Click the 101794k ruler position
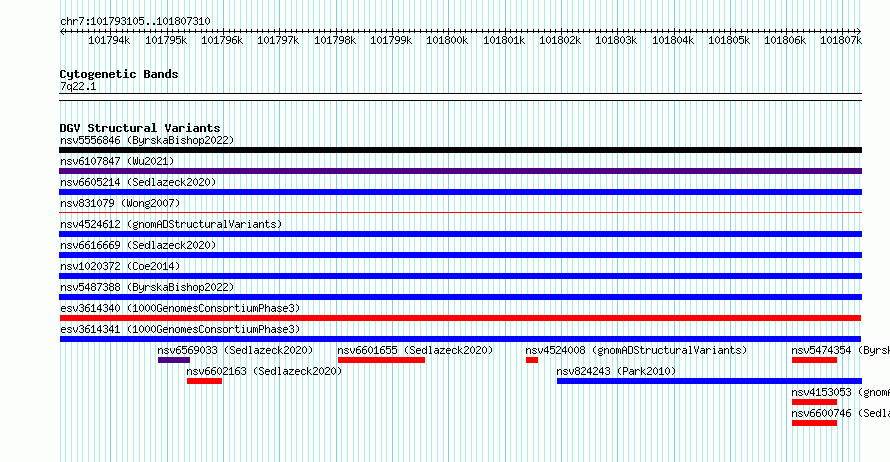890x462 pixels. [x=109, y=40]
